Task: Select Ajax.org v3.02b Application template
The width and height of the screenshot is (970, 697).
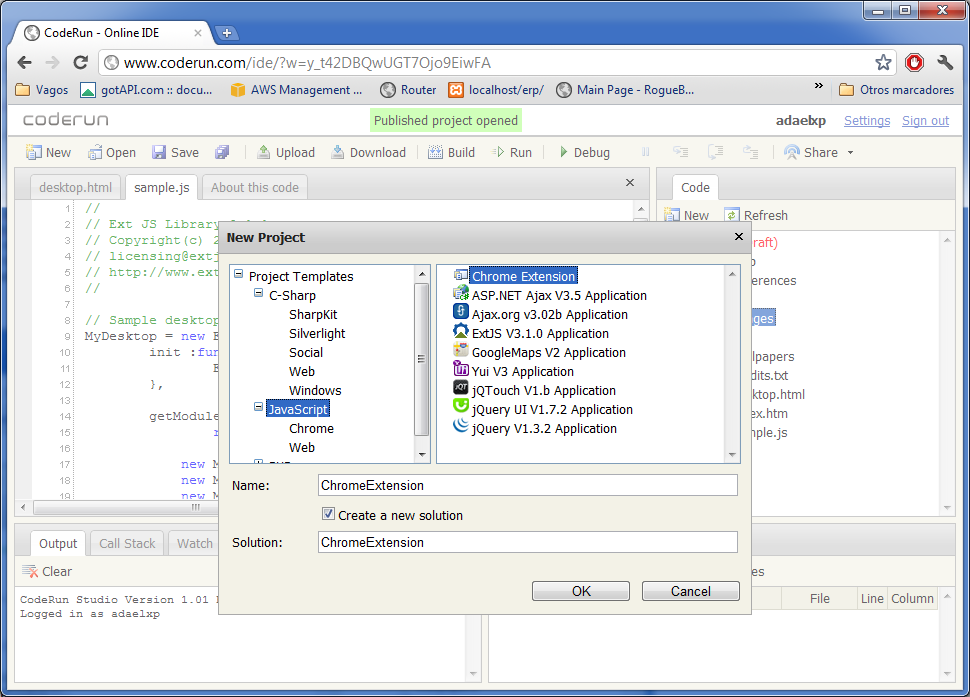Action: 550,315
